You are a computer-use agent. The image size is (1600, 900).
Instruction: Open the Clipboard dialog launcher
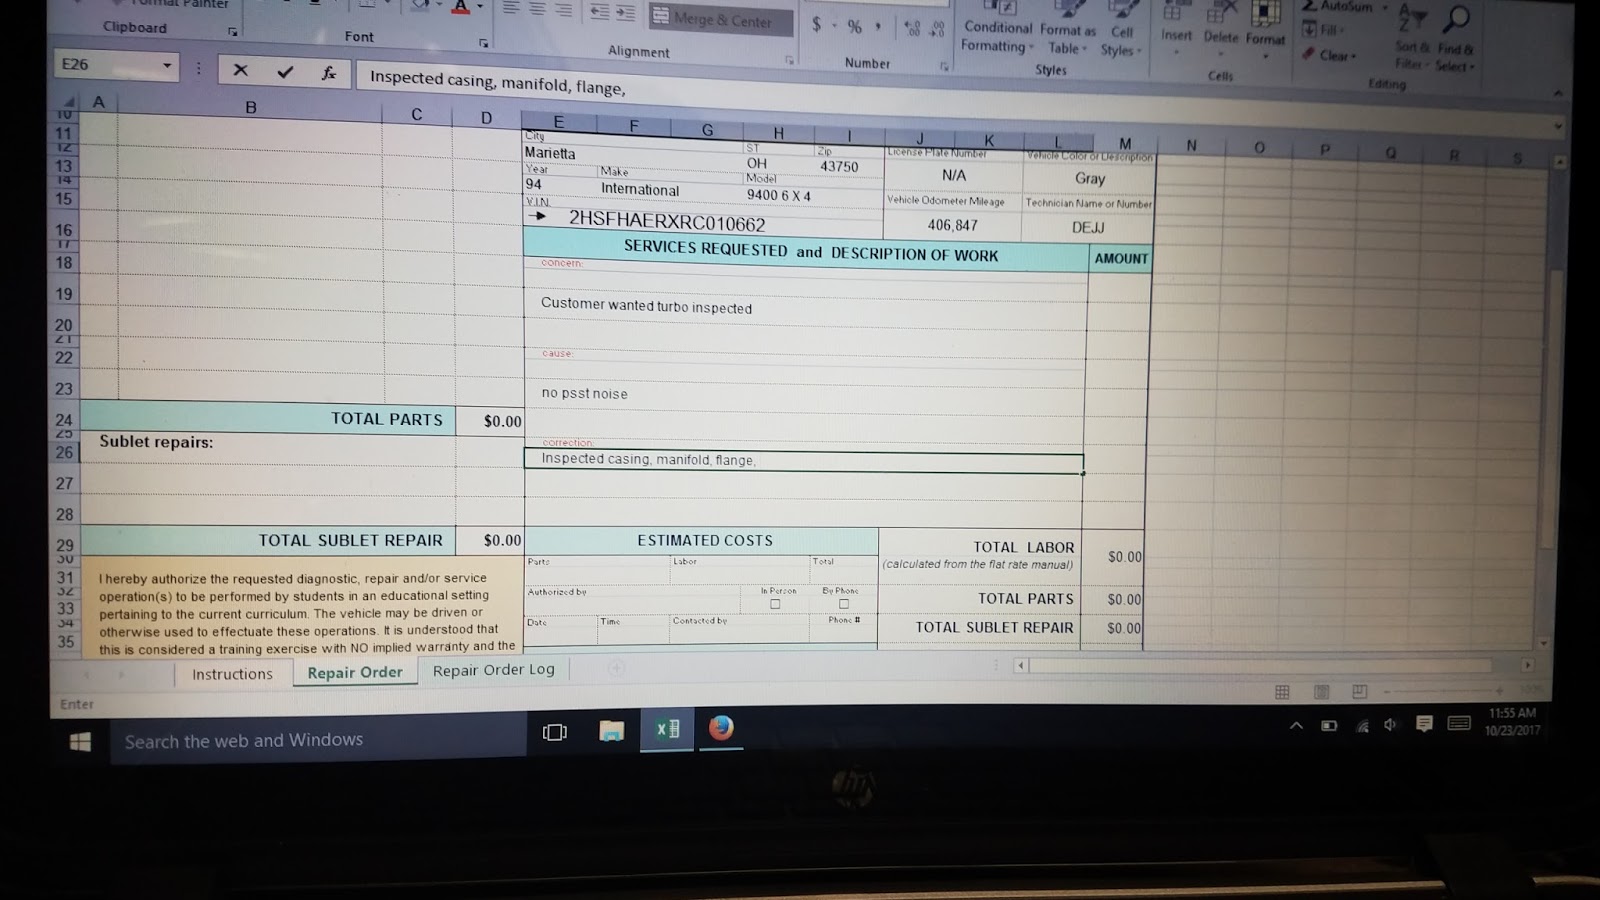point(232,32)
